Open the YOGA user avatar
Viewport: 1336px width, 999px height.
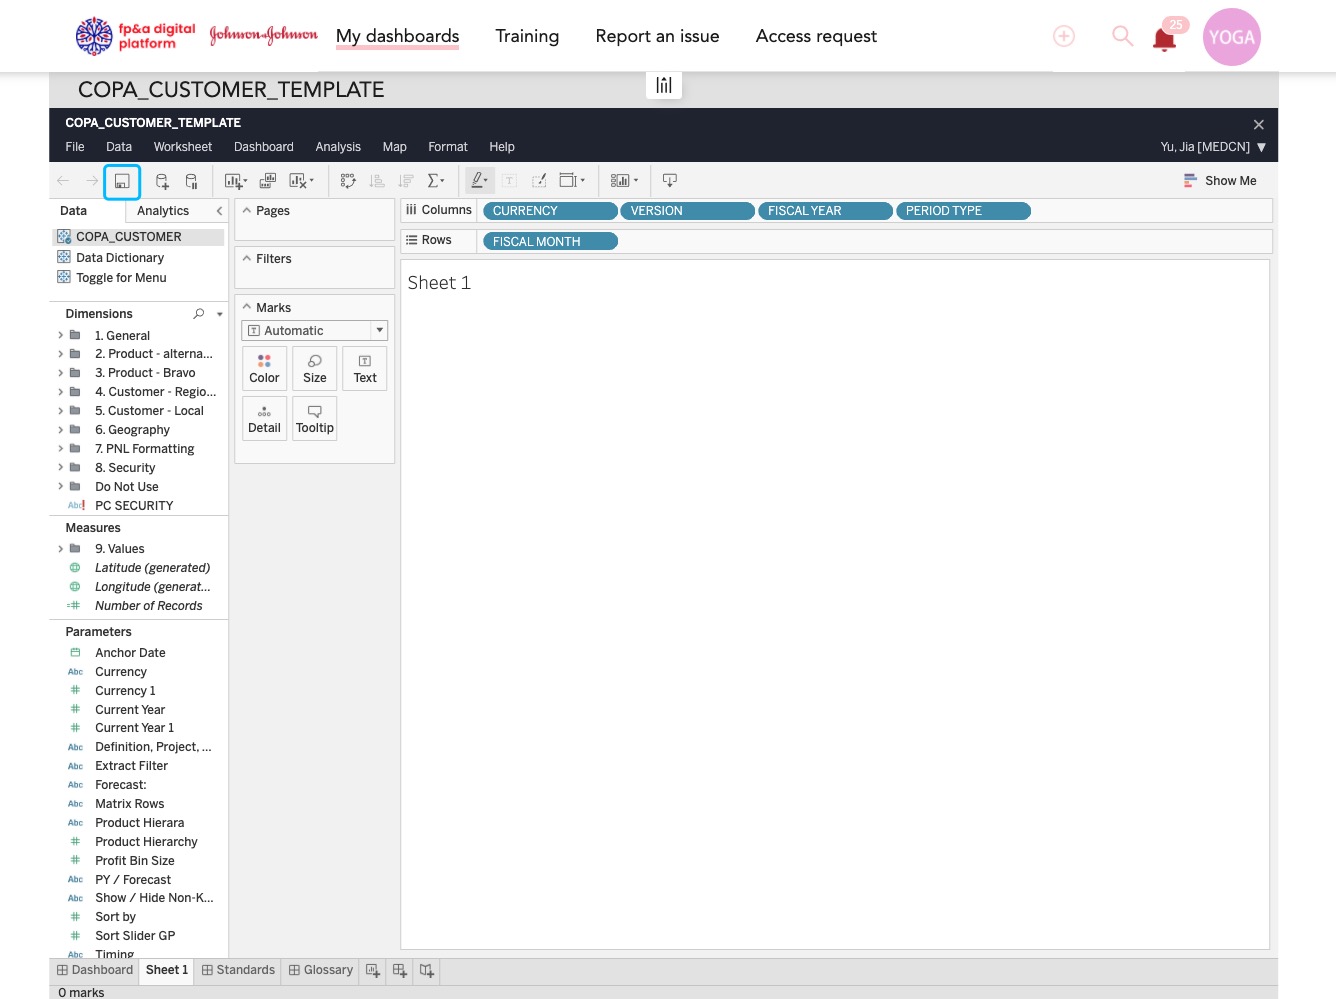(x=1232, y=37)
